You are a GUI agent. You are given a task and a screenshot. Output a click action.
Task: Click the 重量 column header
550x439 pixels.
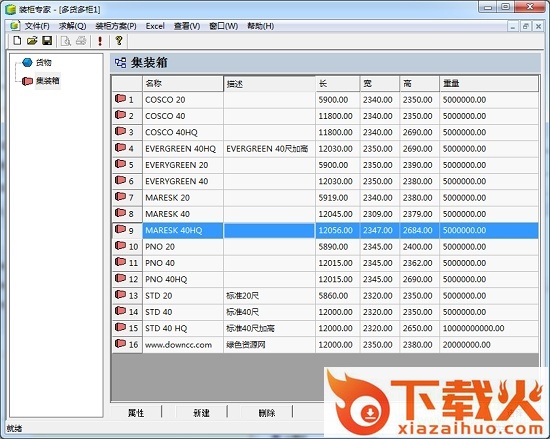(x=489, y=83)
